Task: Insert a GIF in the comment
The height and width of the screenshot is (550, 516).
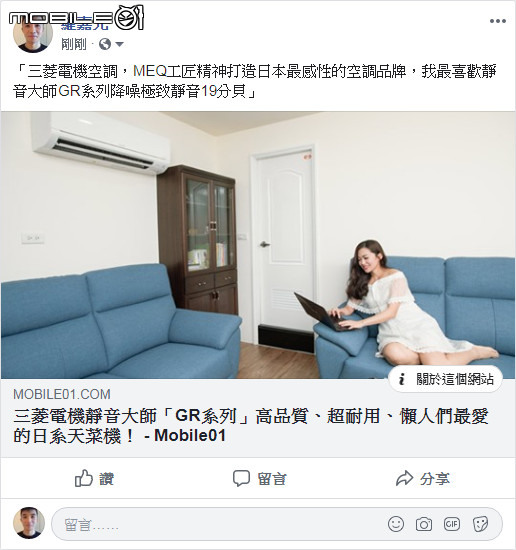Action: [x=452, y=524]
